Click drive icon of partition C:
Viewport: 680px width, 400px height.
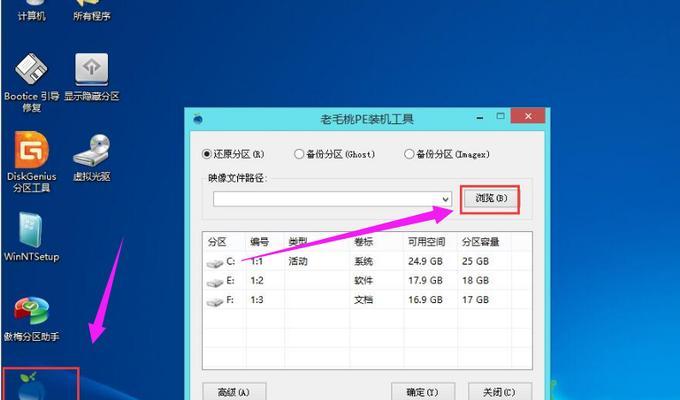[x=215, y=263]
